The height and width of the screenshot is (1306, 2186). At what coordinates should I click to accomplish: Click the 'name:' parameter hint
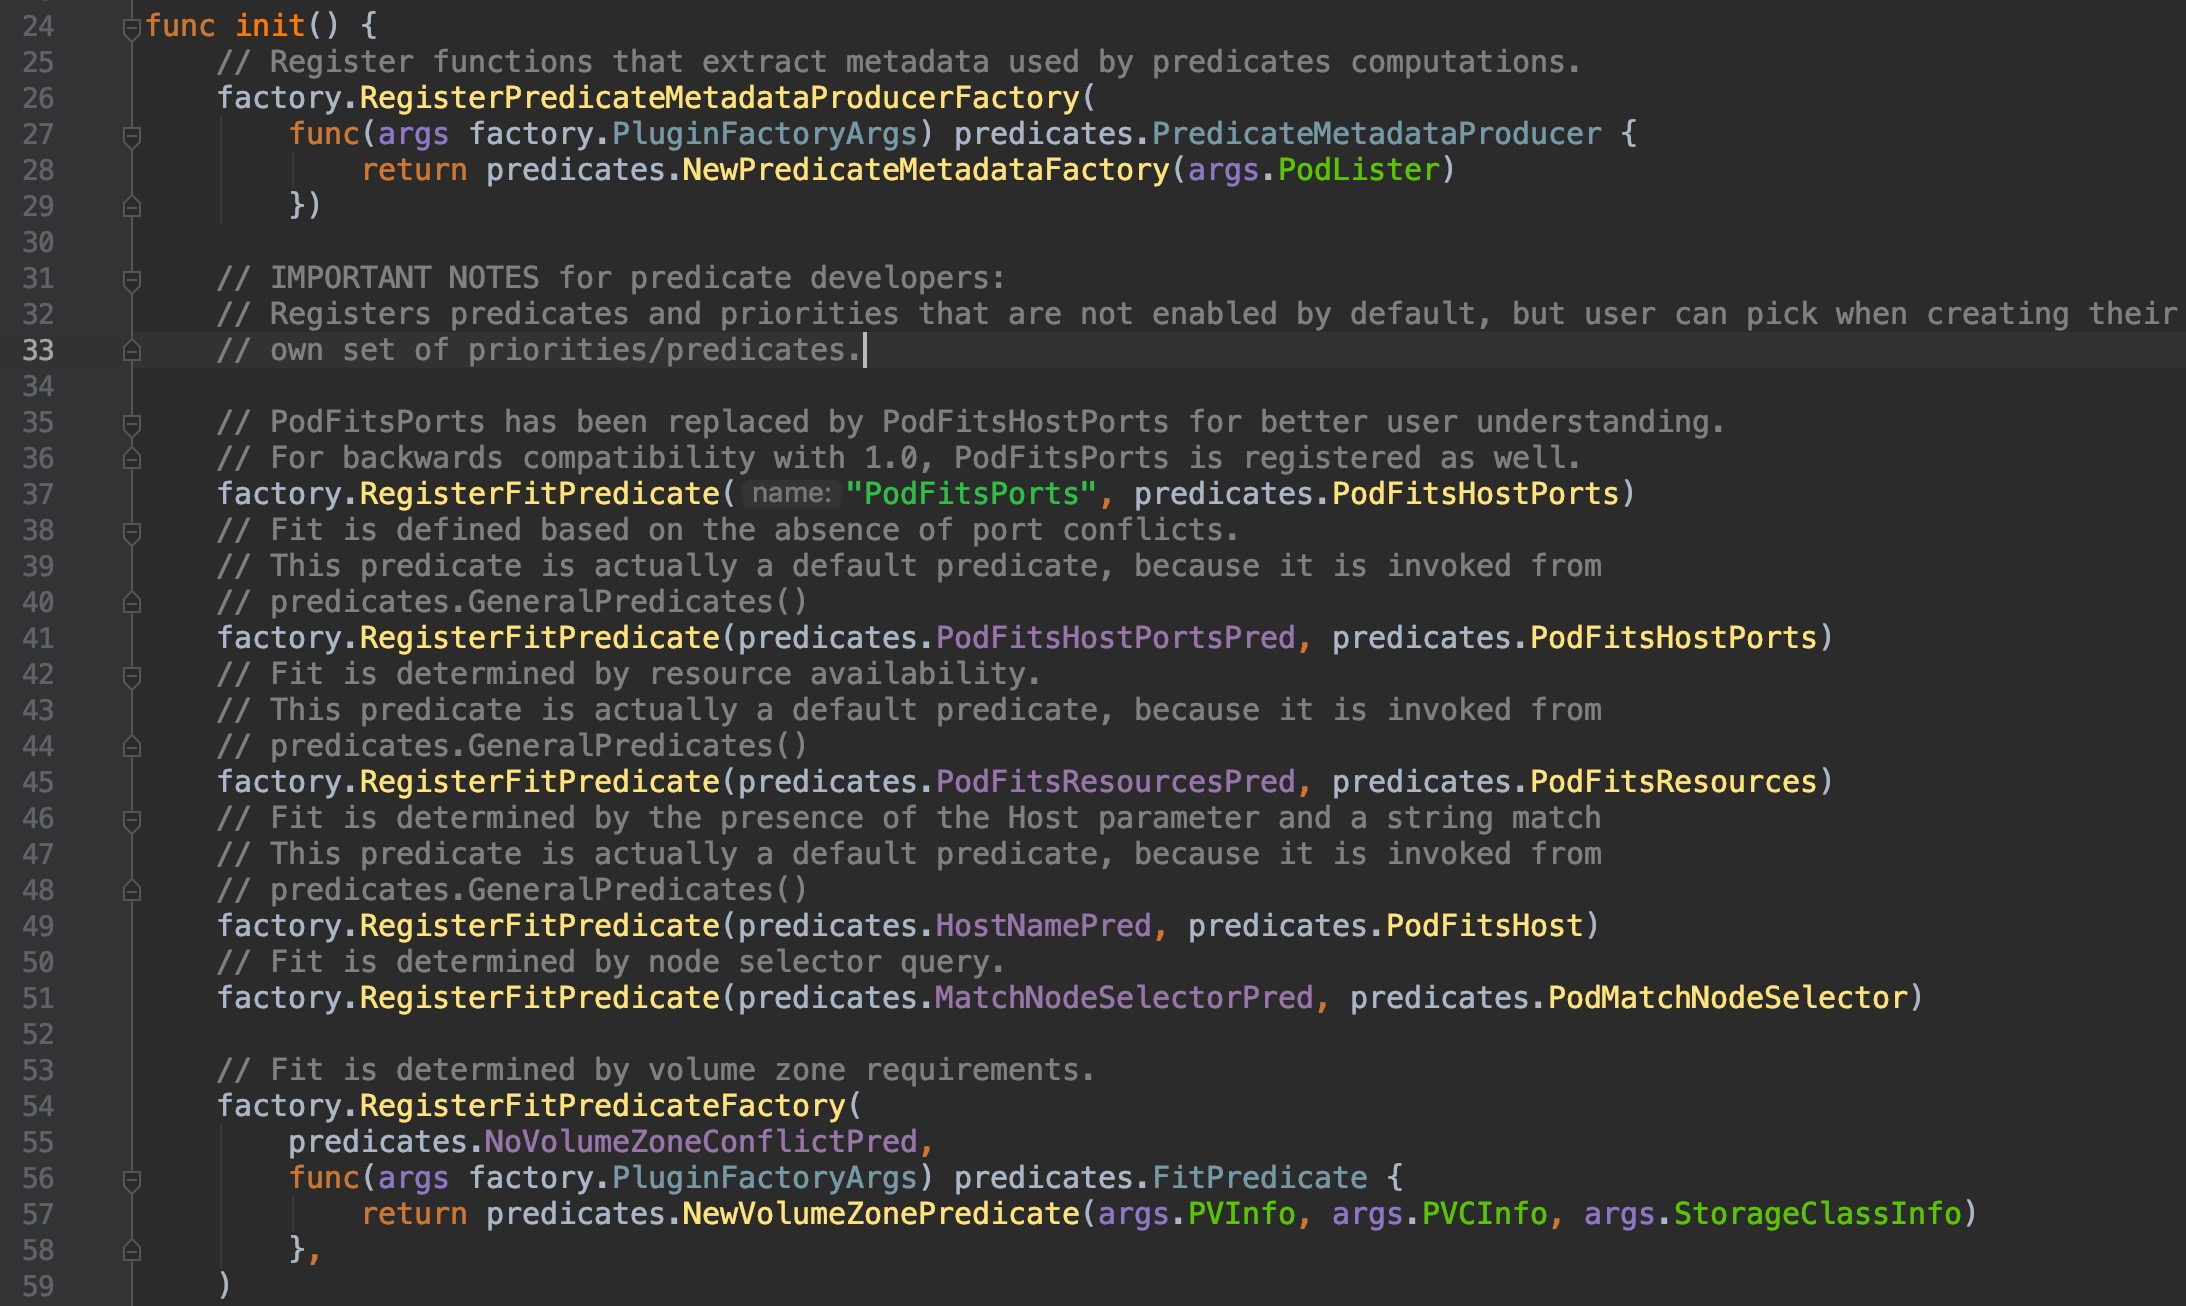click(x=790, y=494)
